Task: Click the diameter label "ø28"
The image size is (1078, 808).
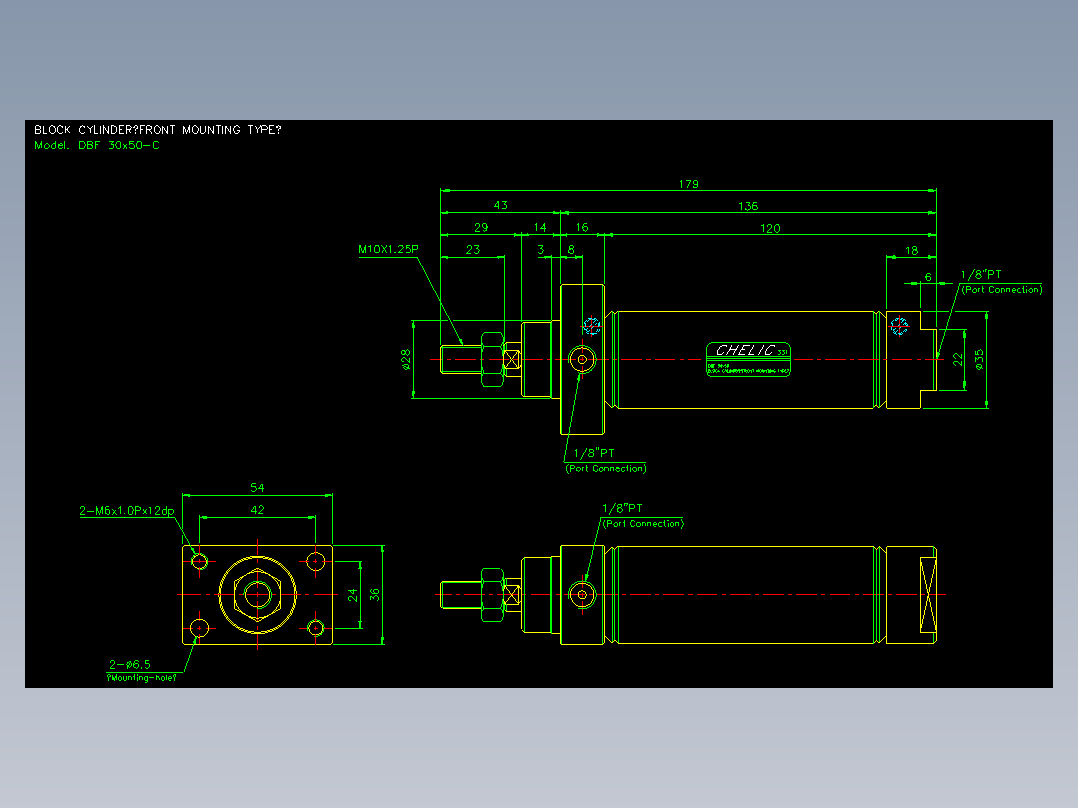Action: pyautogui.click(x=406, y=359)
